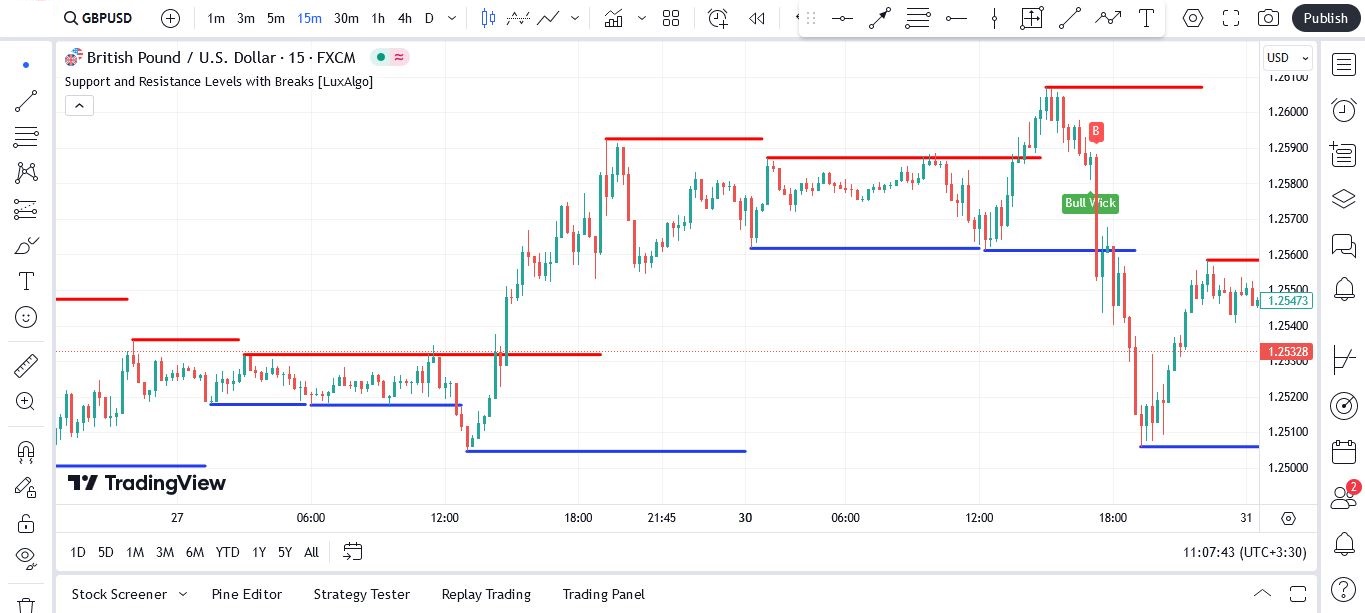Open chart settings hexagon icon

click(x=1193, y=18)
